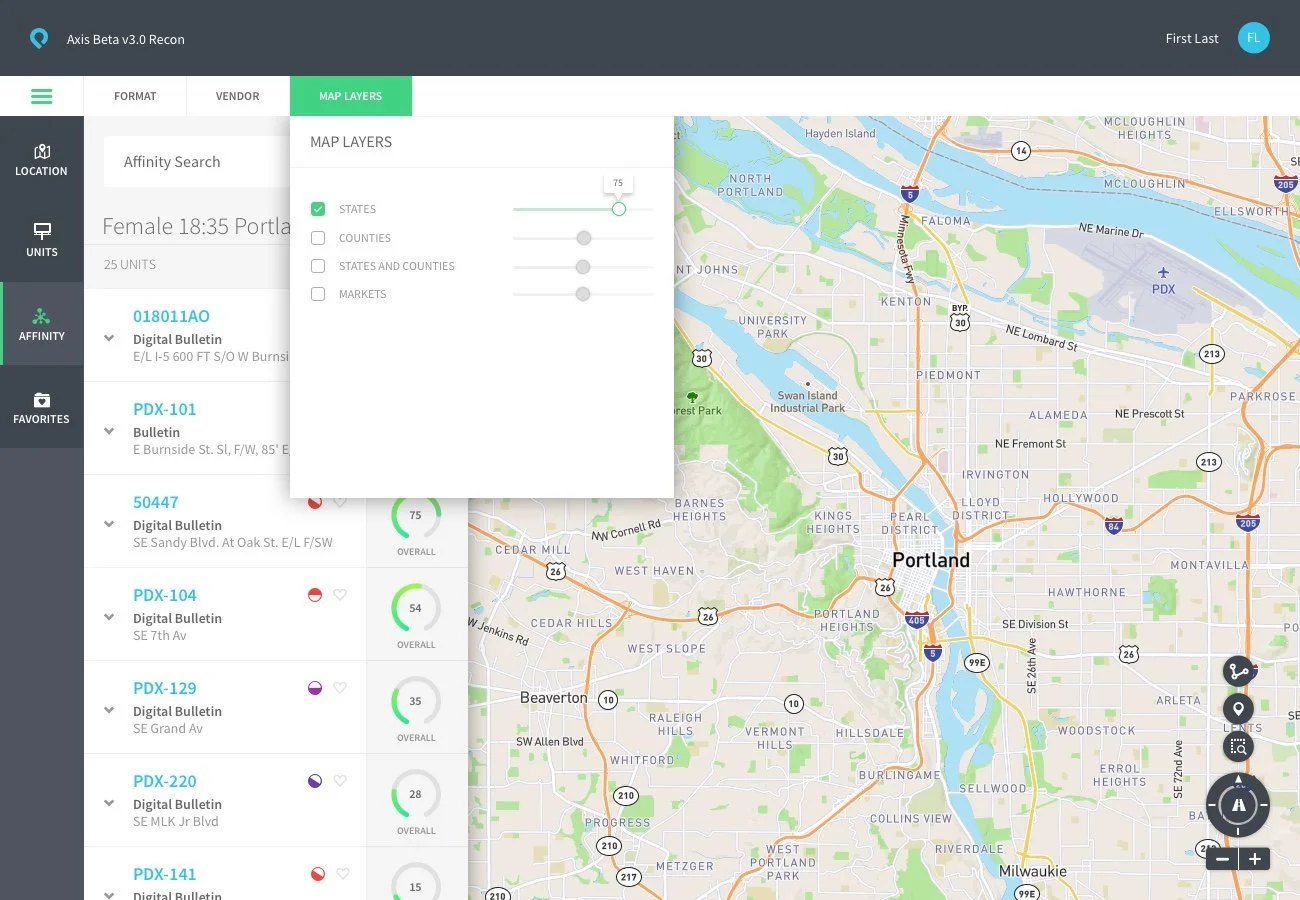Zoom out the map with minus button

tap(1222, 859)
